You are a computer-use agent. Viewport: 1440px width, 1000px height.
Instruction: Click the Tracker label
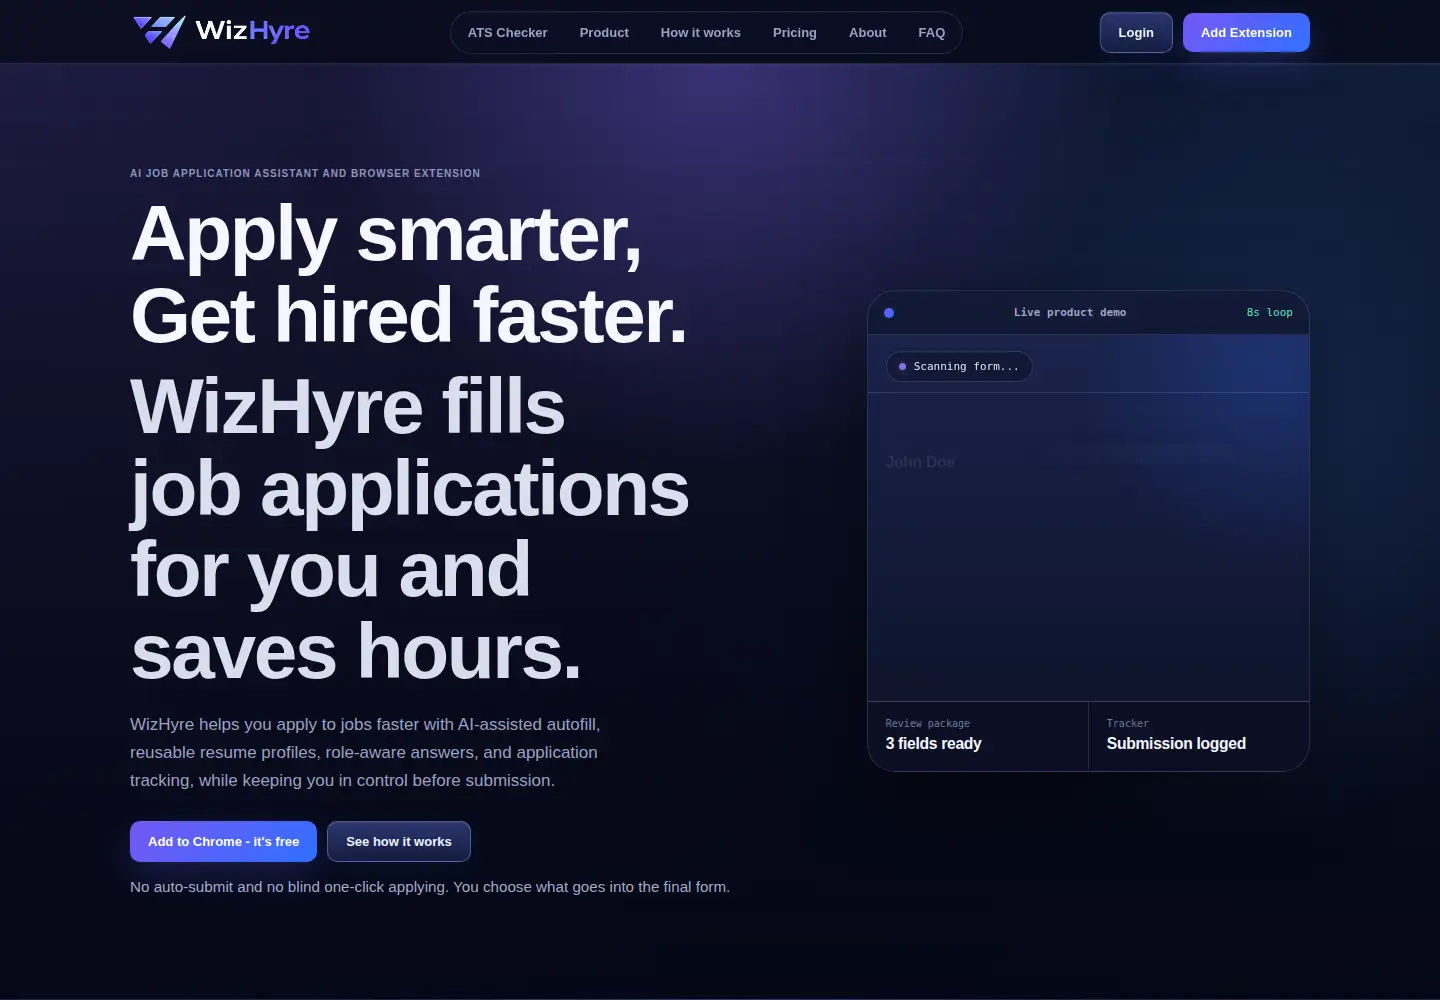tap(1127, 724)
